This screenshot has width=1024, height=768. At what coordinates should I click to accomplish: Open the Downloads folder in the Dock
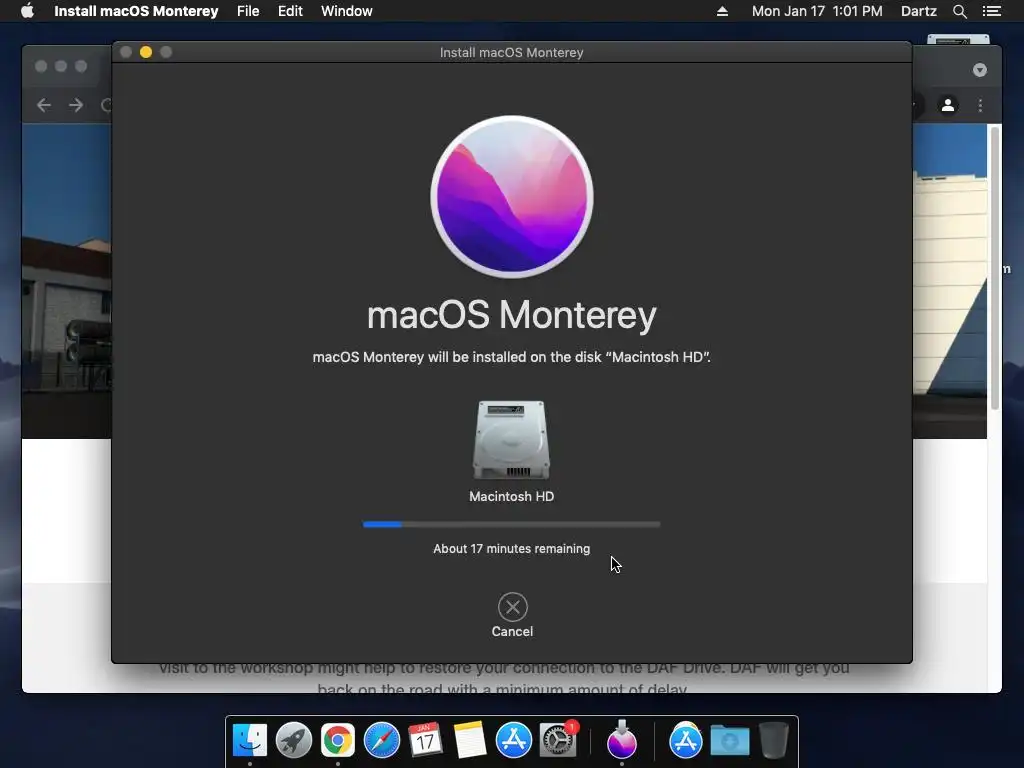[x=729, y=740]
